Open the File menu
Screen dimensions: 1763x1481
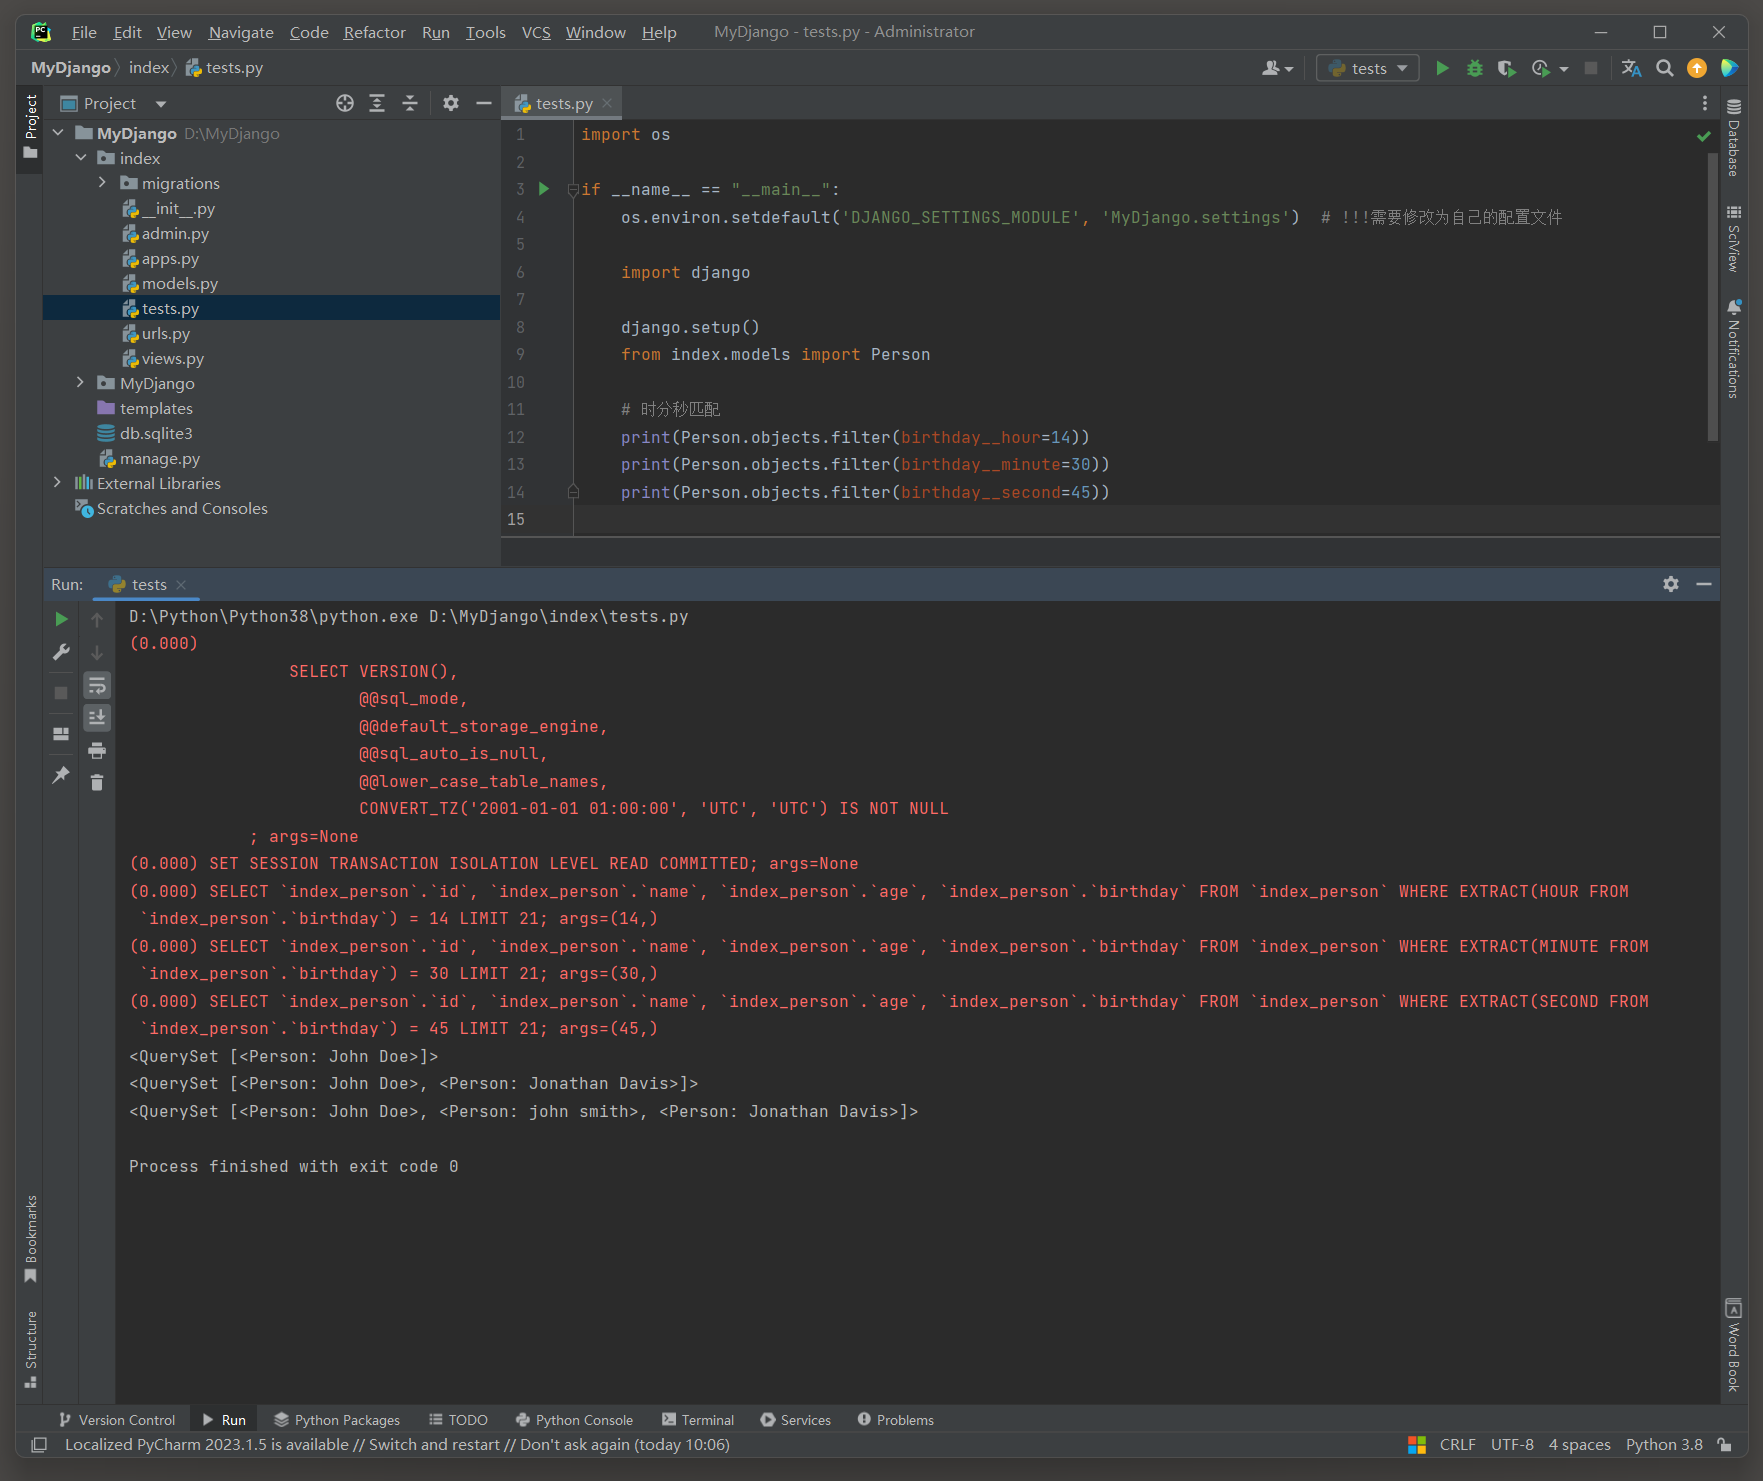point(84,32)
